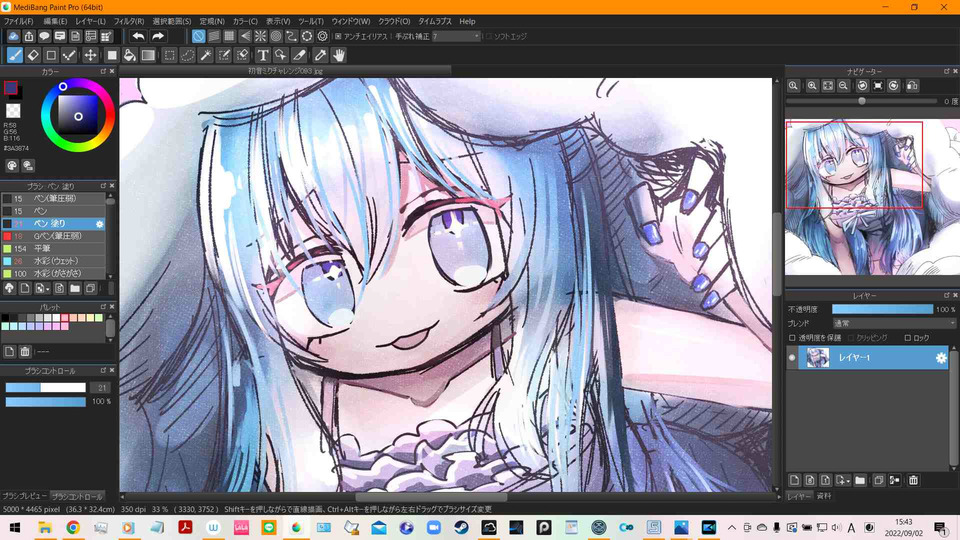This screenshot has height=540, width=960.
Task: Click the transparent color swatch
Action: [x=13, y=111]
